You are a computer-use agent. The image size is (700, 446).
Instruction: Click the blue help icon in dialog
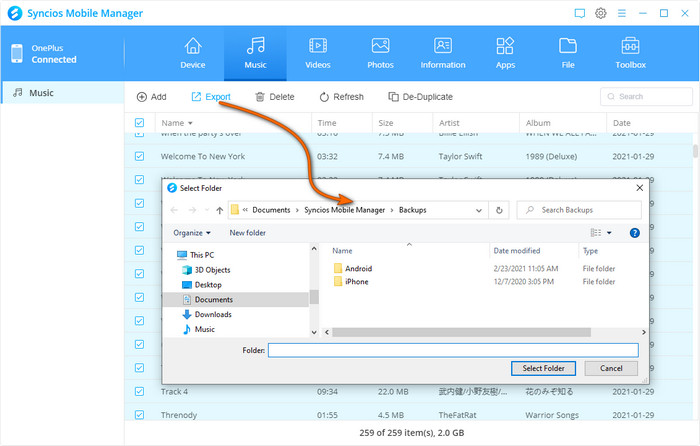click(x=634, y=233)
